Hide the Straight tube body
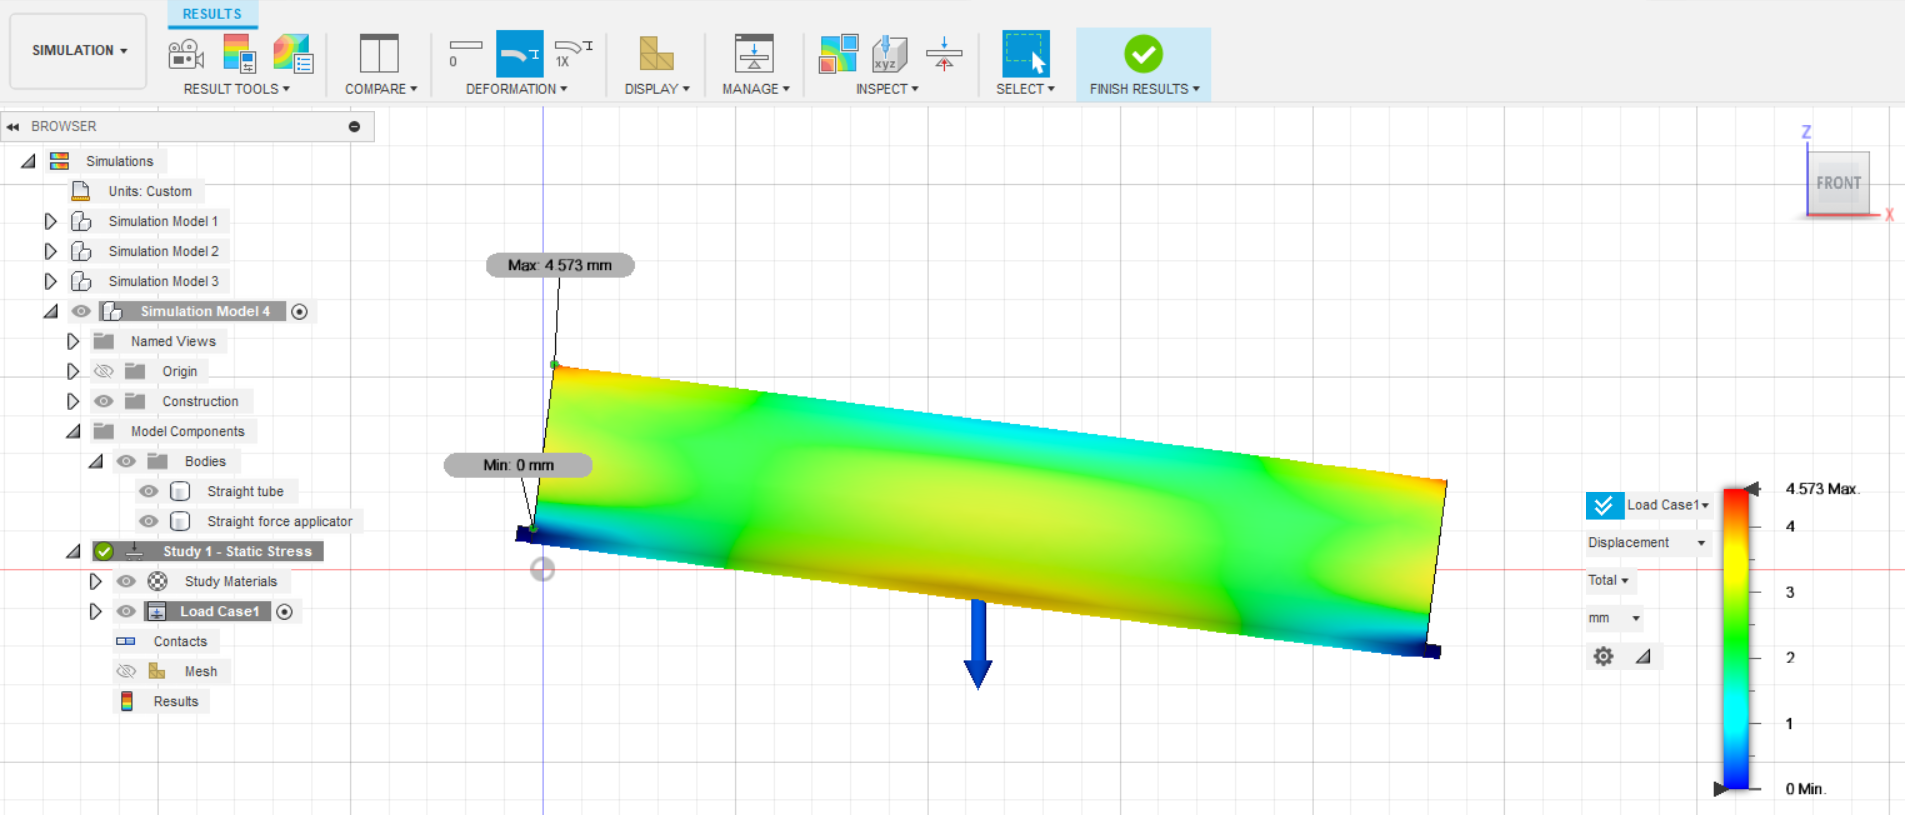The height and width of the screenshot is (815, 1905). point(148,491)
